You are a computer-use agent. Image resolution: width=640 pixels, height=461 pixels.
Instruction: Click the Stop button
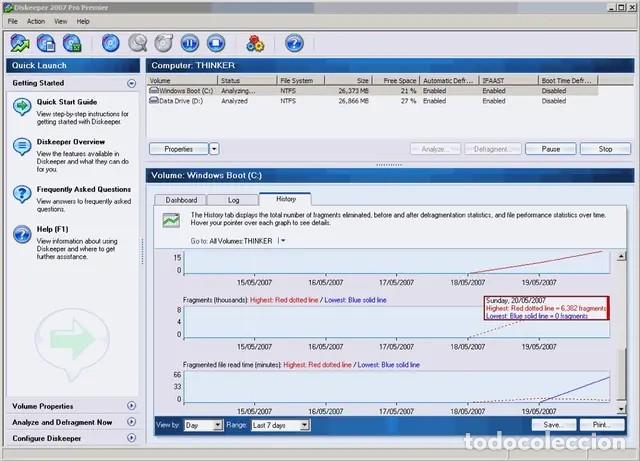tap(605, 149)
